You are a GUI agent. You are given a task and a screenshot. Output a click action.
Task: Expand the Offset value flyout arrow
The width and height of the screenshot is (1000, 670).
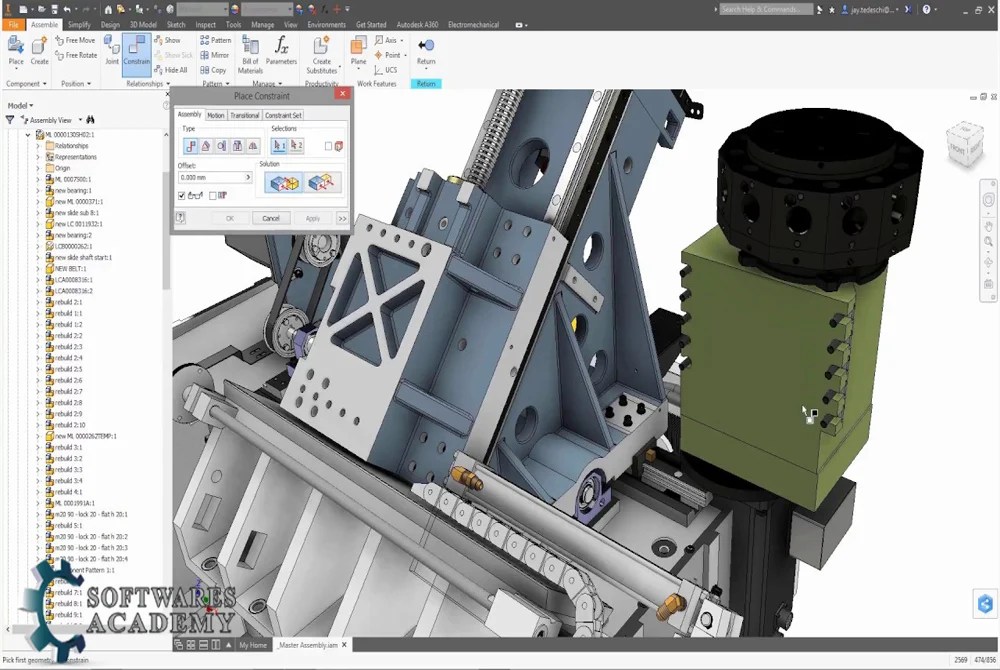coord(249,177)
